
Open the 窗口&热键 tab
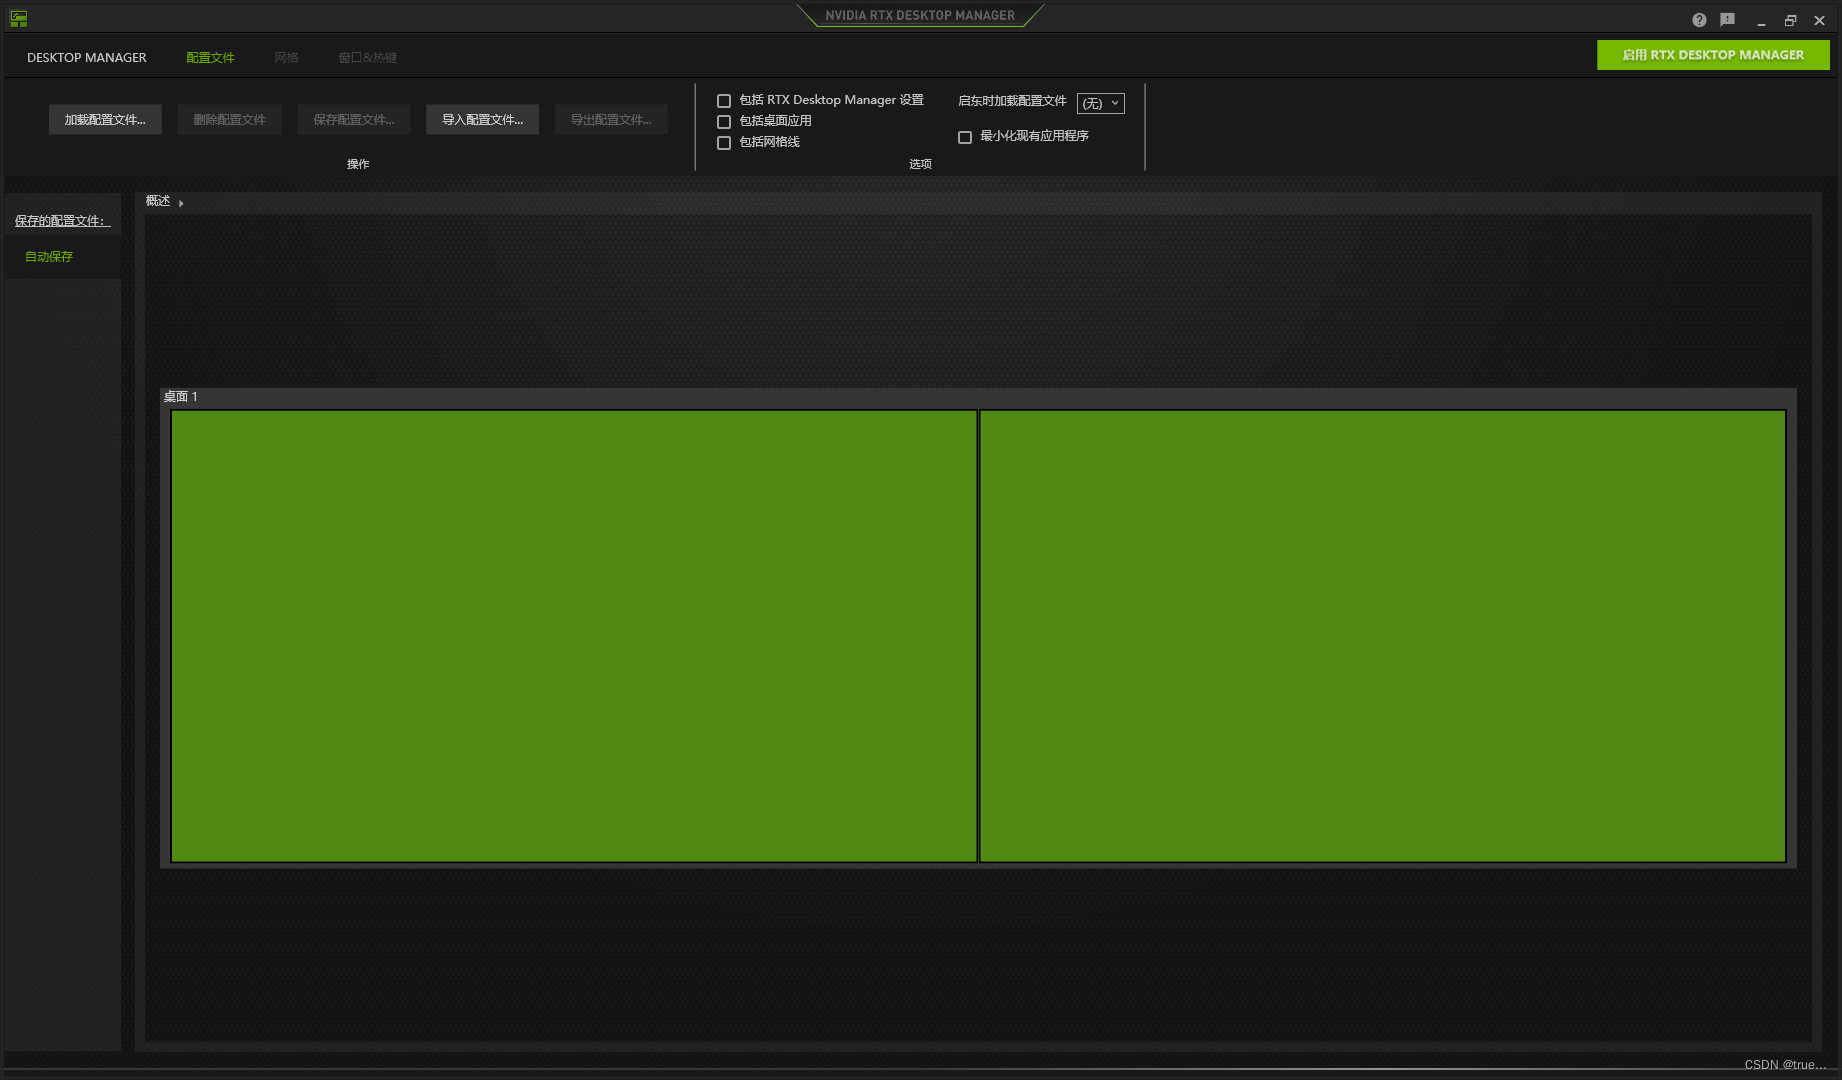(x=367, y=58)
